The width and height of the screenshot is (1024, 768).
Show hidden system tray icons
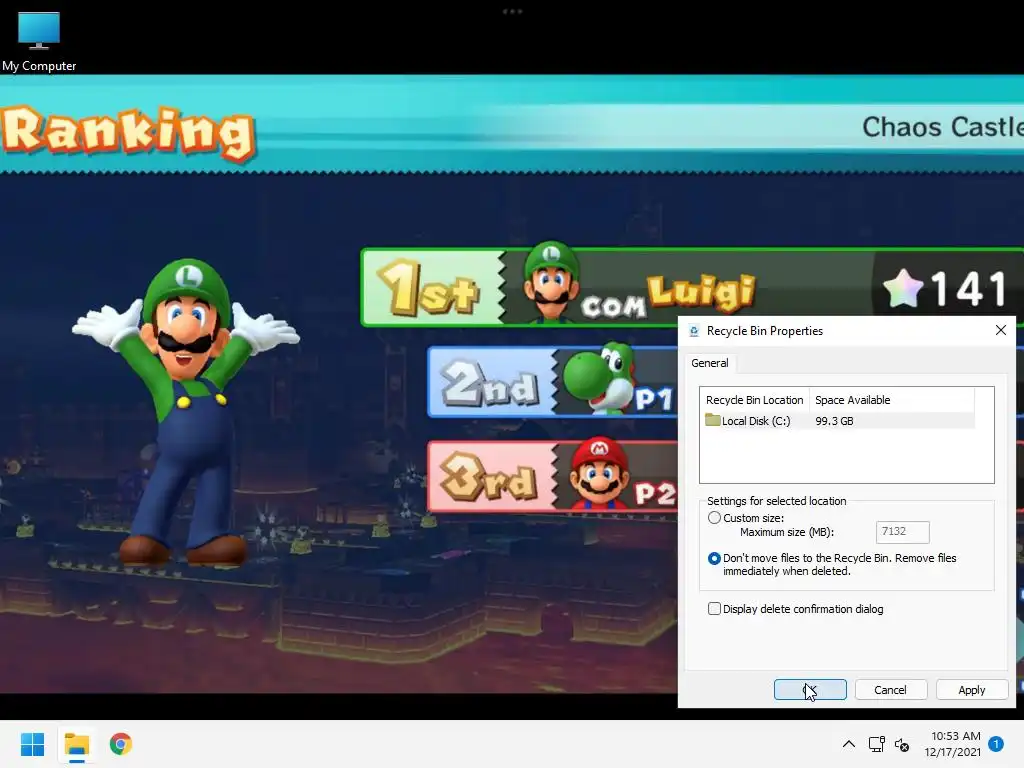848,744
